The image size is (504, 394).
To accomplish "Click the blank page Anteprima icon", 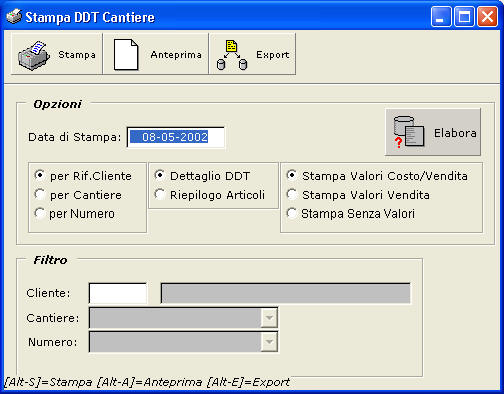I will point(126,55).
